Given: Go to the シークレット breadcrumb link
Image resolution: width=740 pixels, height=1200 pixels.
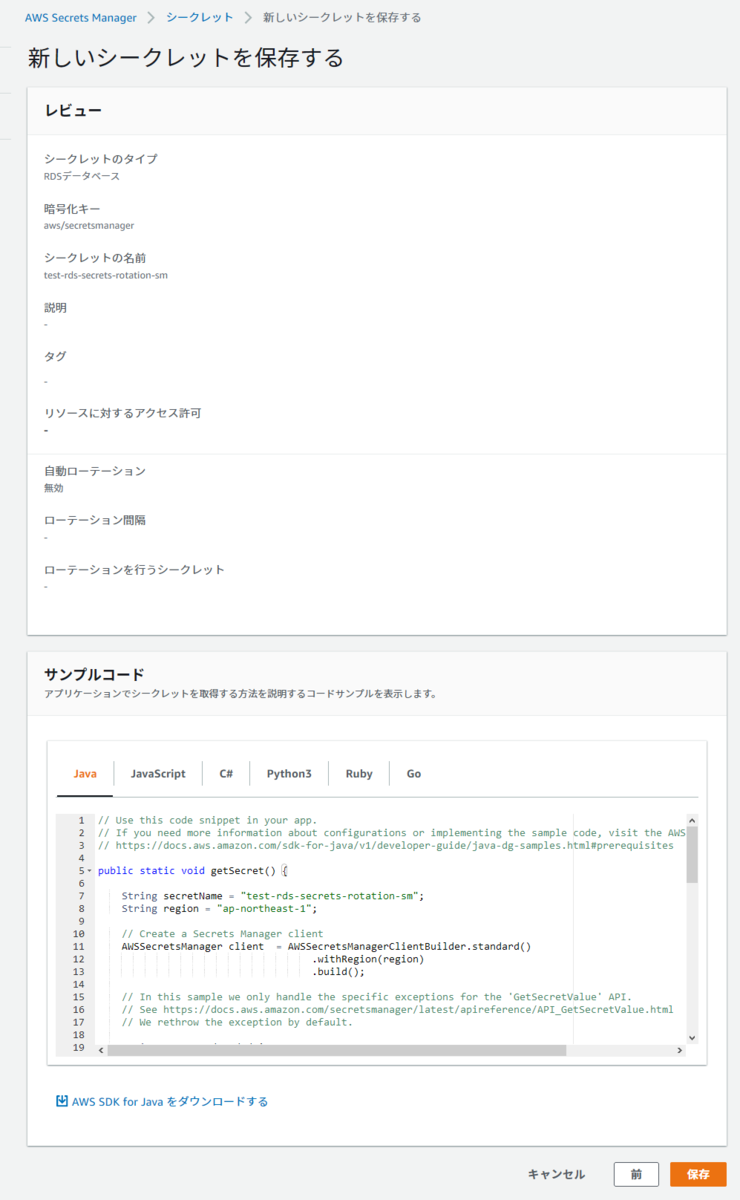Looking at the screenshot, I should 199,17.
